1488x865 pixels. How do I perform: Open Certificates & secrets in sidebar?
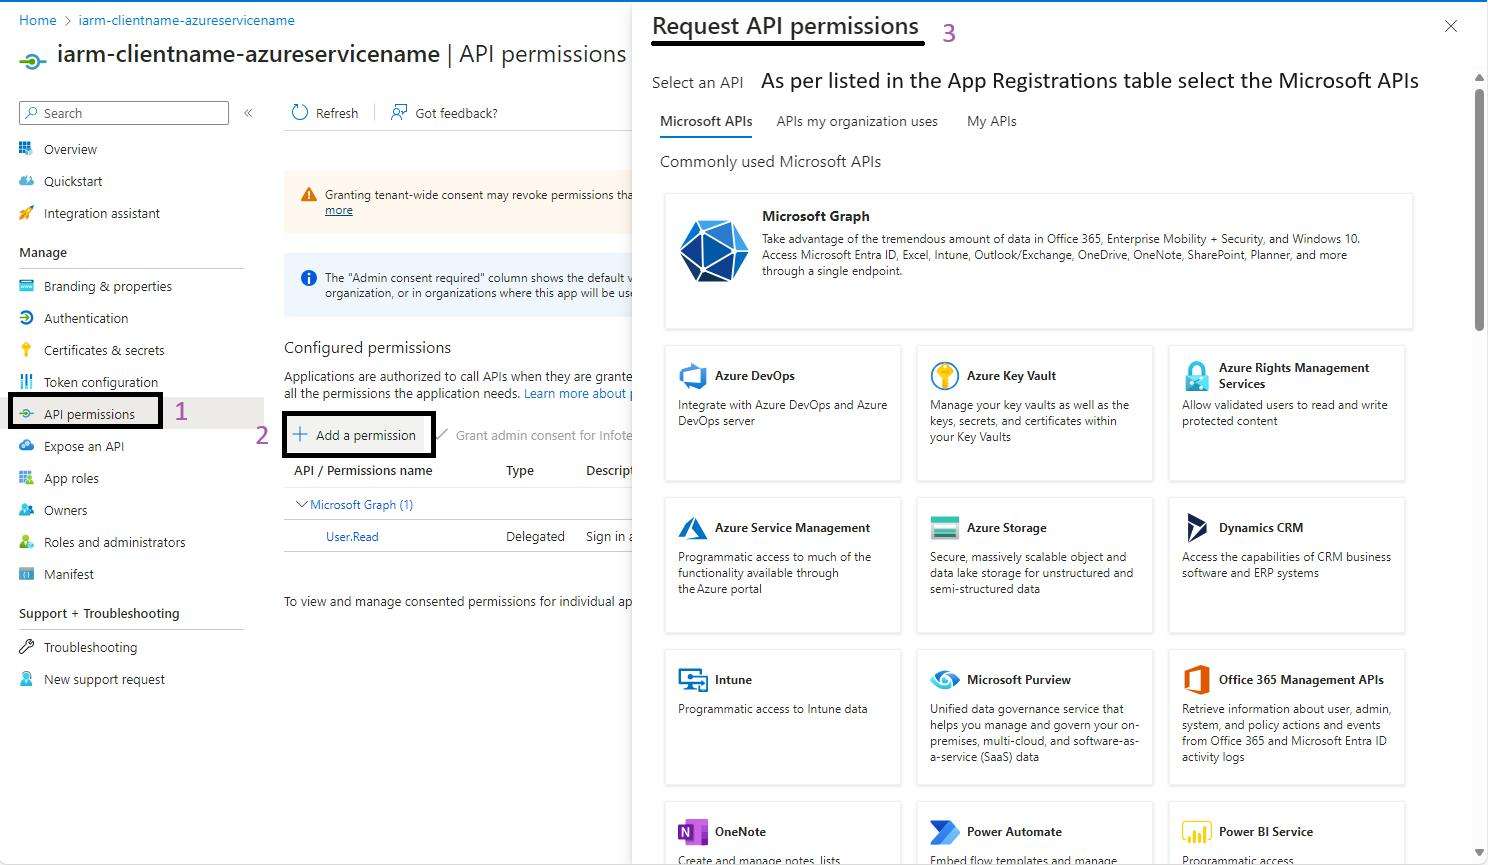104,350
